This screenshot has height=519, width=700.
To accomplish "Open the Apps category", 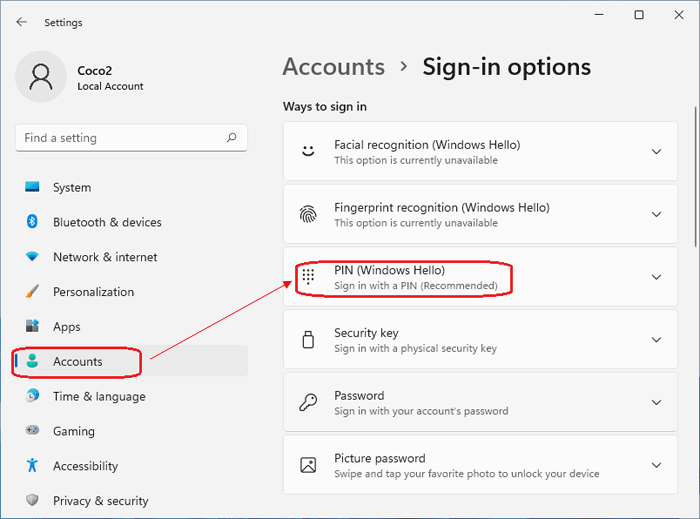I will [130, 327].
